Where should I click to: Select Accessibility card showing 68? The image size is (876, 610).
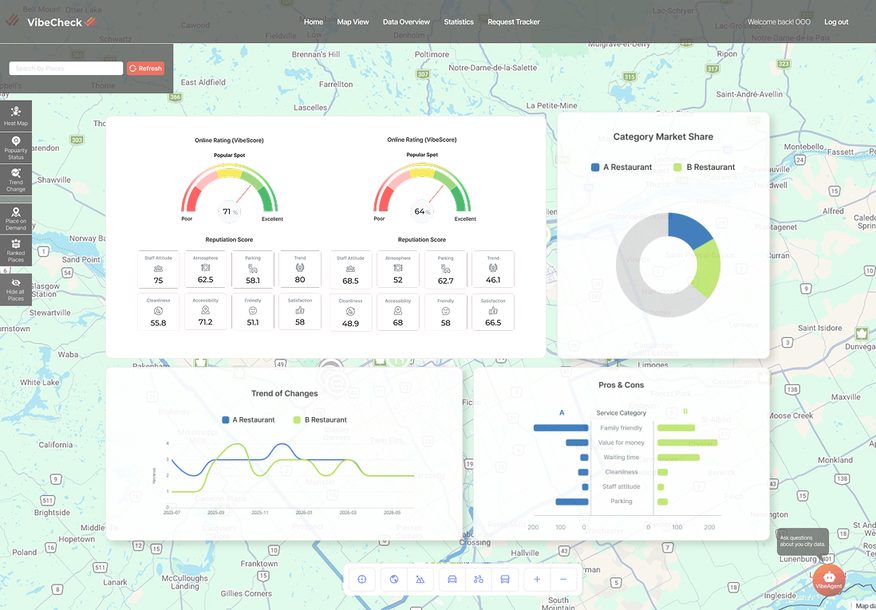tap(398, 312)
